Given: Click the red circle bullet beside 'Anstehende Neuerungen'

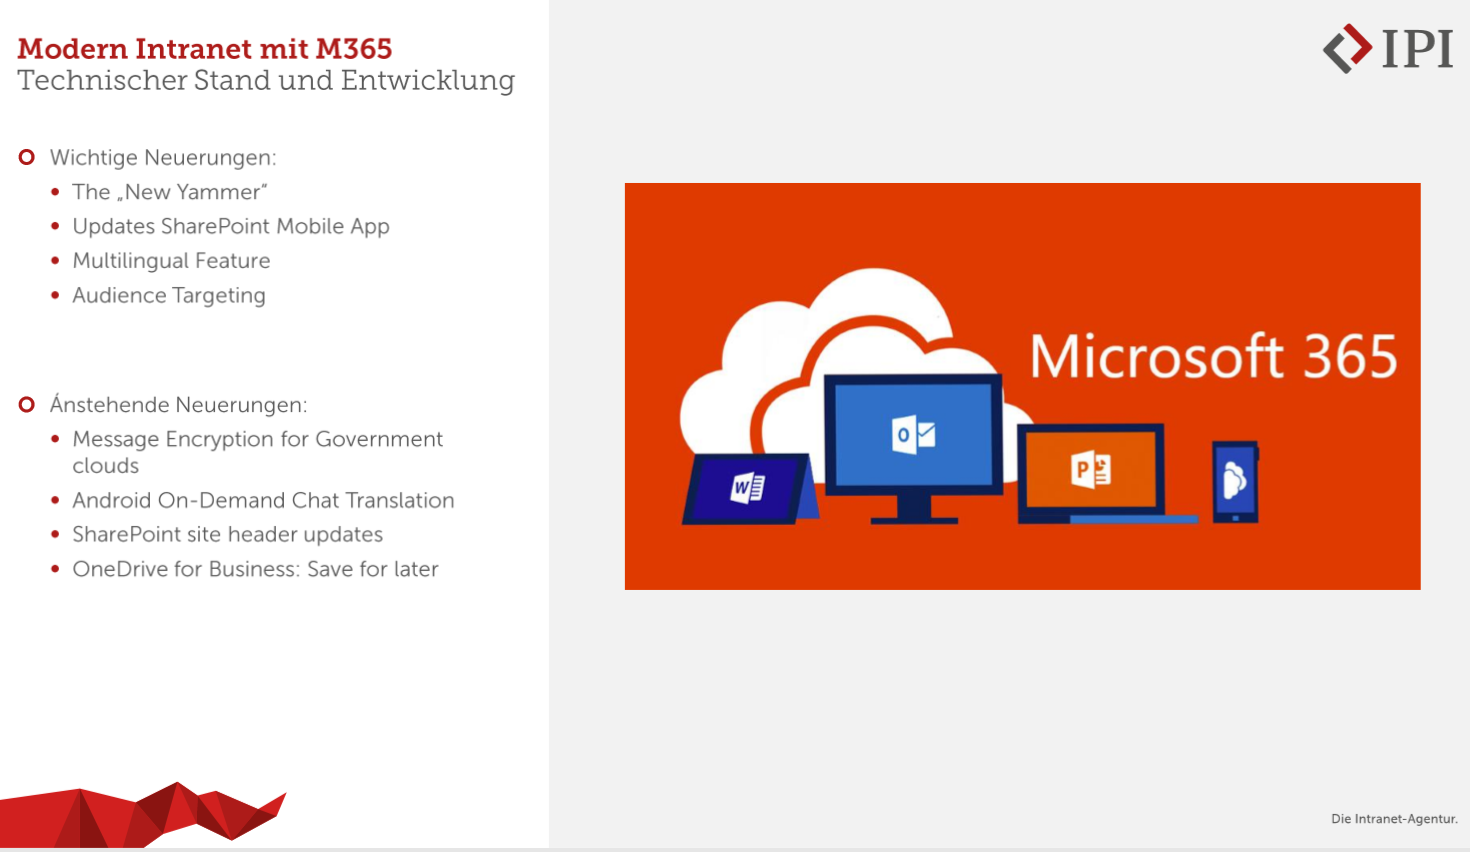Looking at the screenshot, I should [27, 404].
